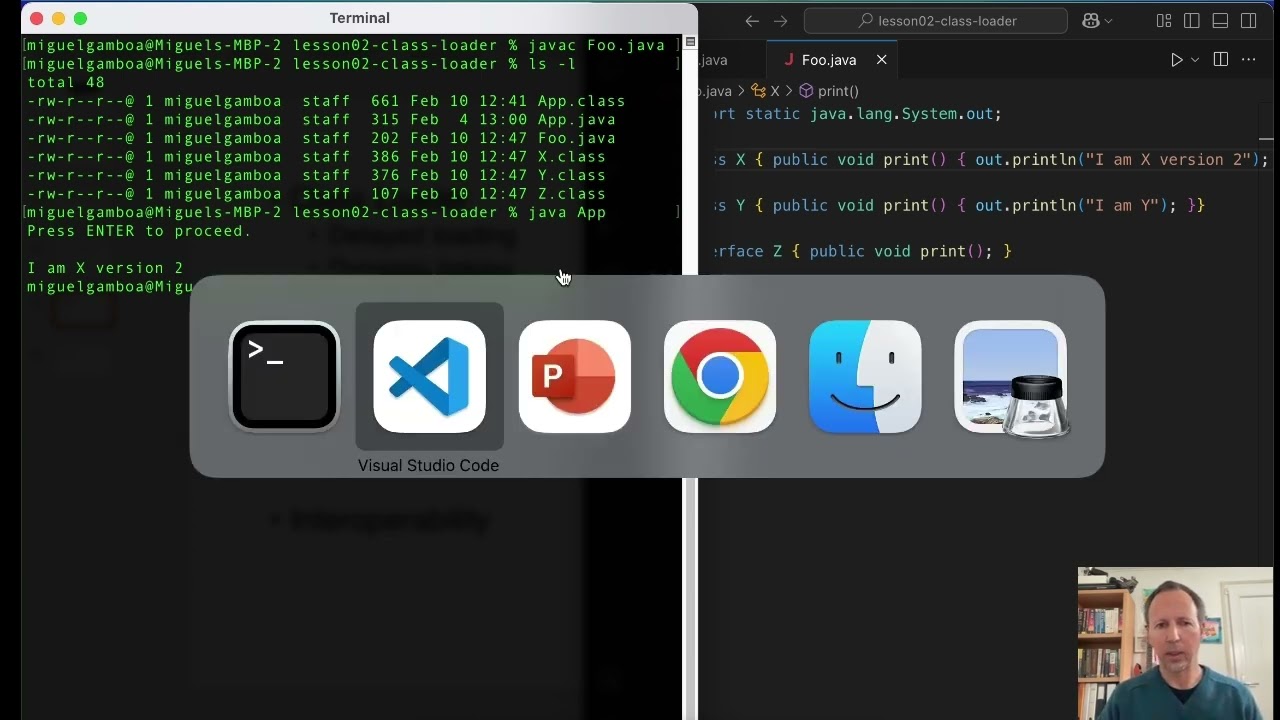Run the Java file with play button
This screenshot has width=1280, height=720.
coord(1177,60)
